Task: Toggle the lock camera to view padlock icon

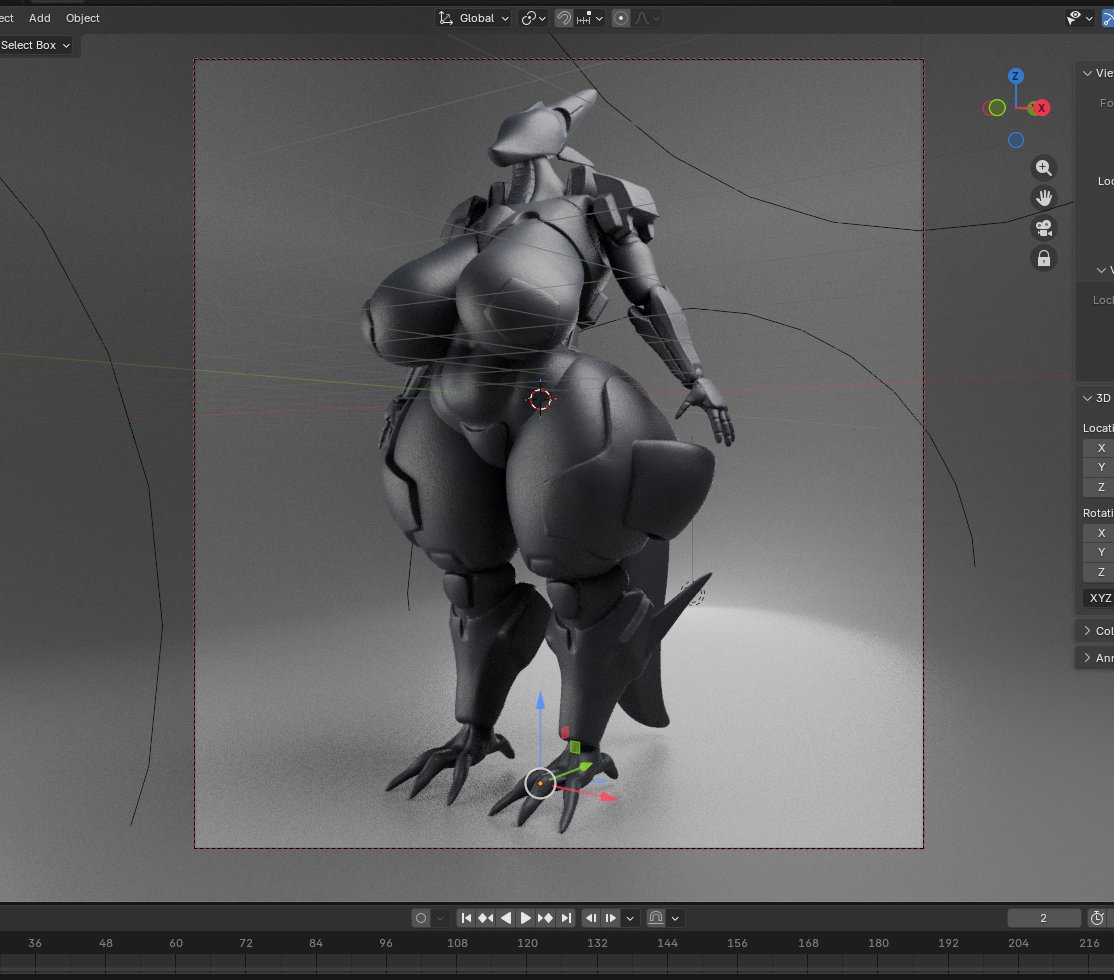Action: tap(1044, 259)
